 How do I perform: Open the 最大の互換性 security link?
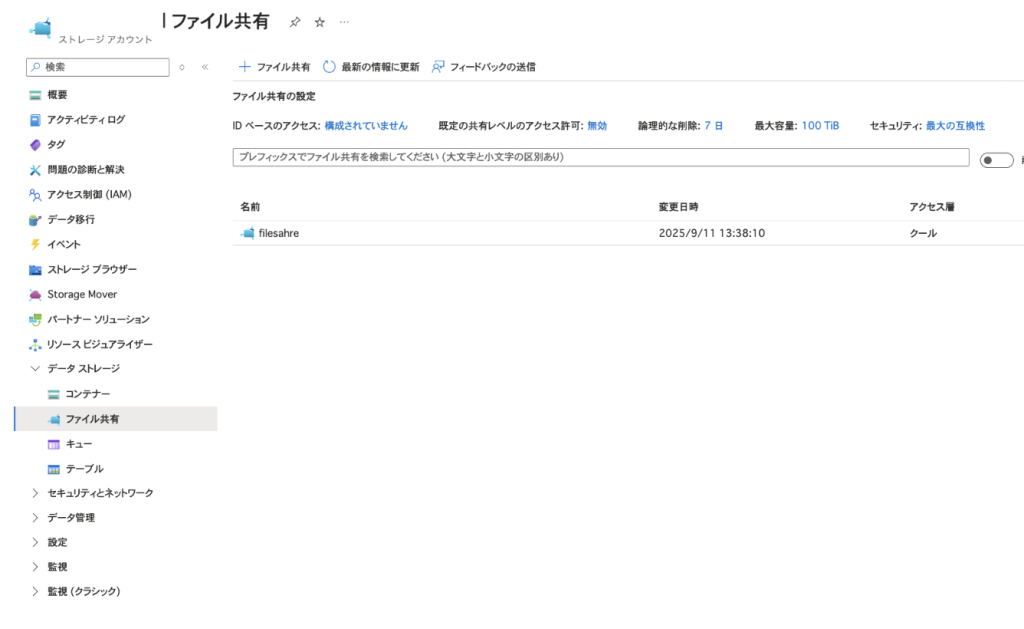coord(955,126)
